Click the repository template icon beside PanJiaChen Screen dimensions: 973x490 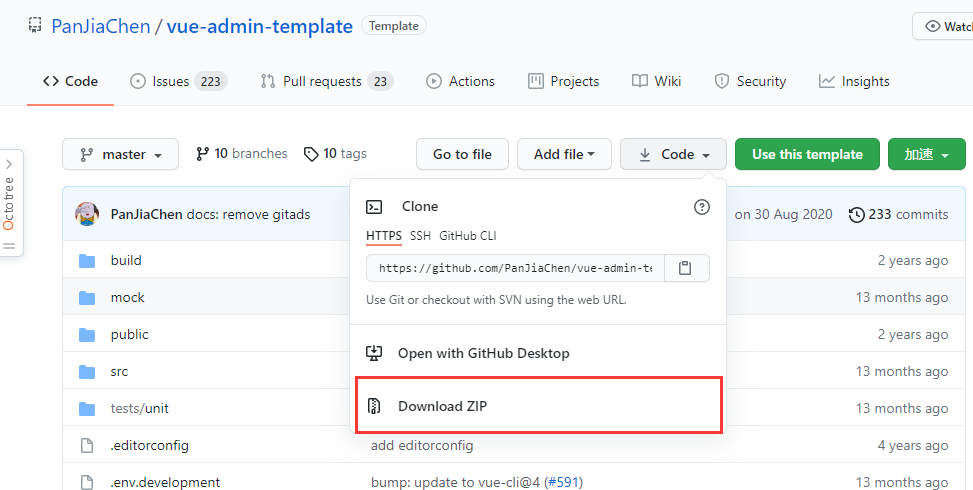coord(35,25)
